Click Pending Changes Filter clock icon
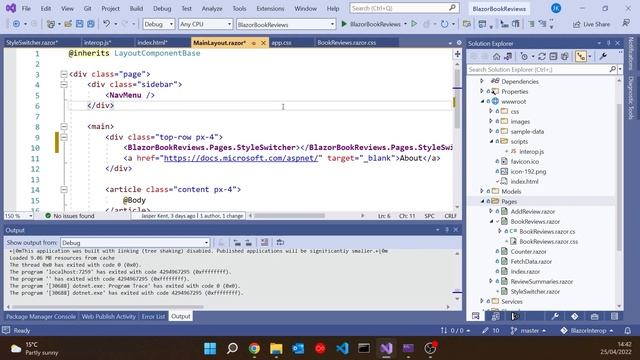640x360 pixels. click(524, 56)
